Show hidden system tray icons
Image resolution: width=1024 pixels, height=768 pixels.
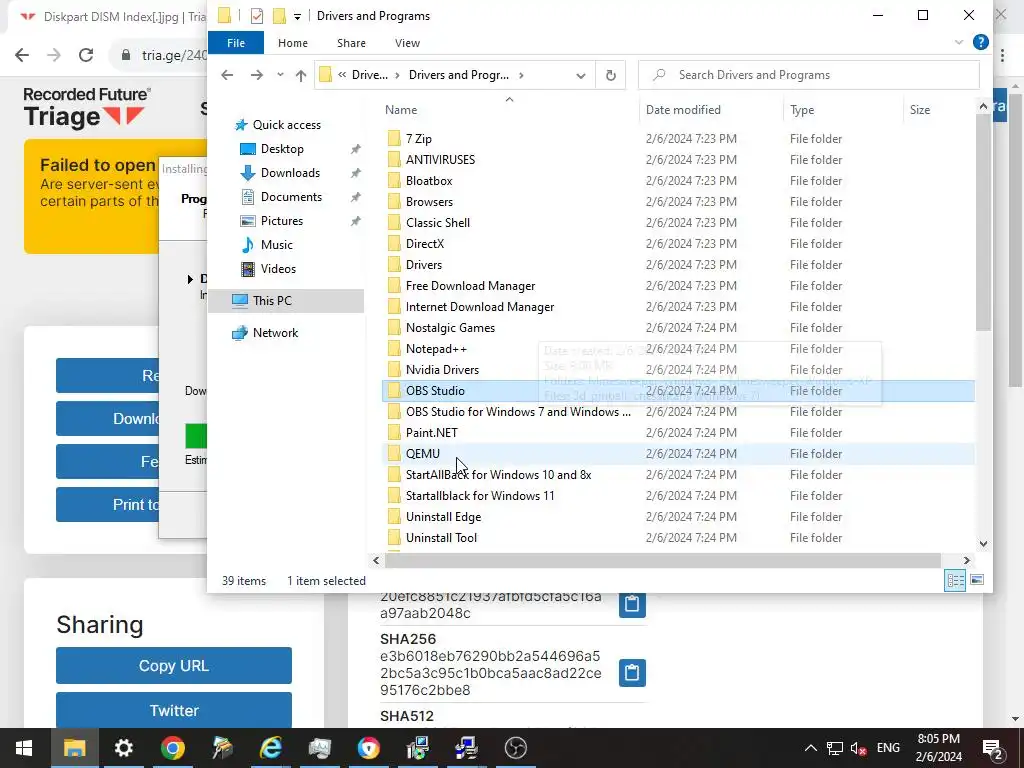[810, 748]
